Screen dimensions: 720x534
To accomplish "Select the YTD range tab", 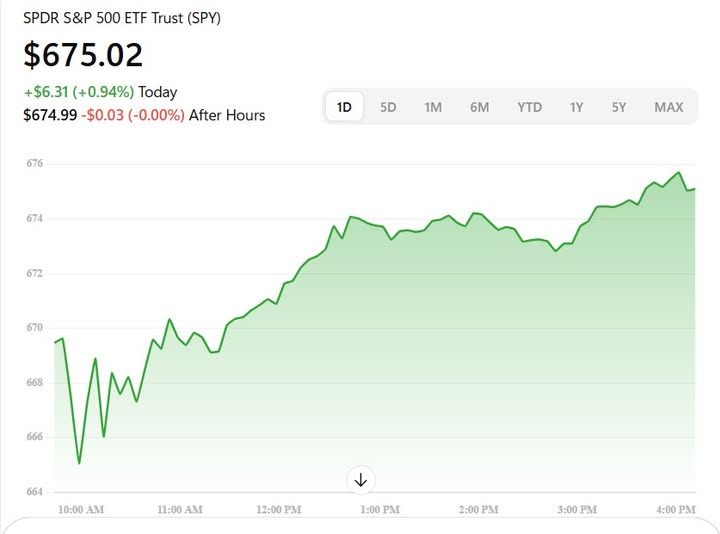I will tap(529, 107).
